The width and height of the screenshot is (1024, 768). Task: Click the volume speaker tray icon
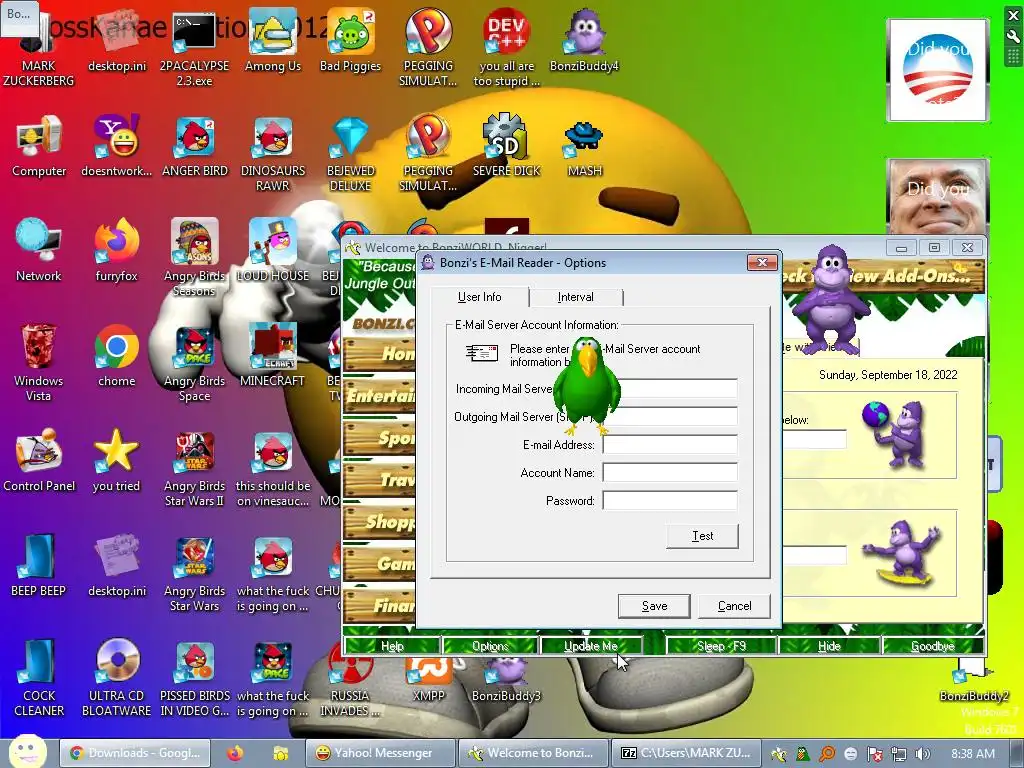click(x=922, y=754)
